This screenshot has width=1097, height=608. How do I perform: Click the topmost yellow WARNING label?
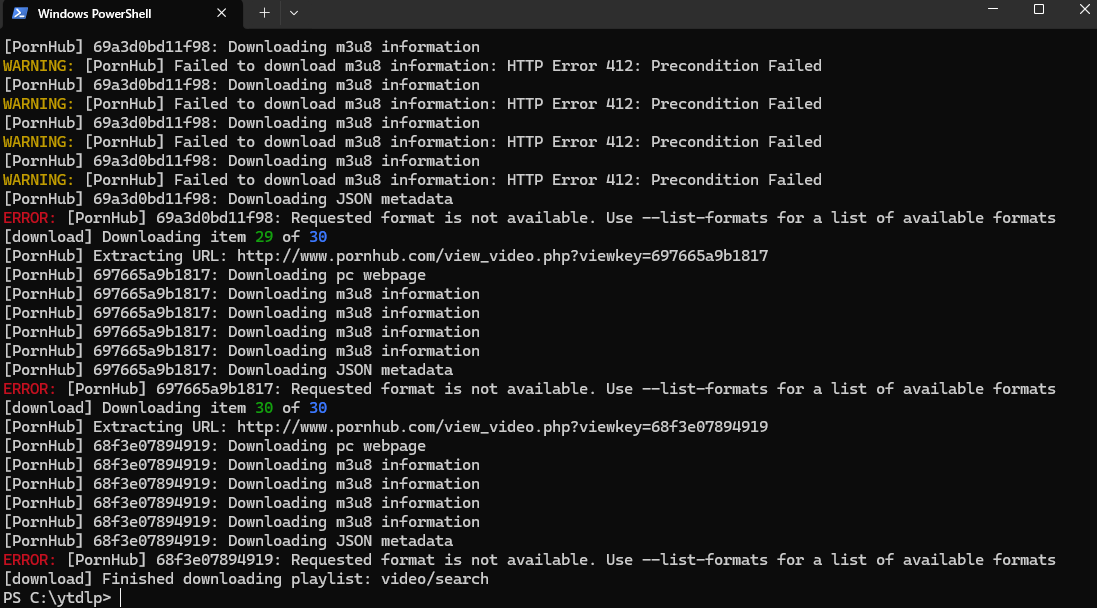click(x=38, y=66)
